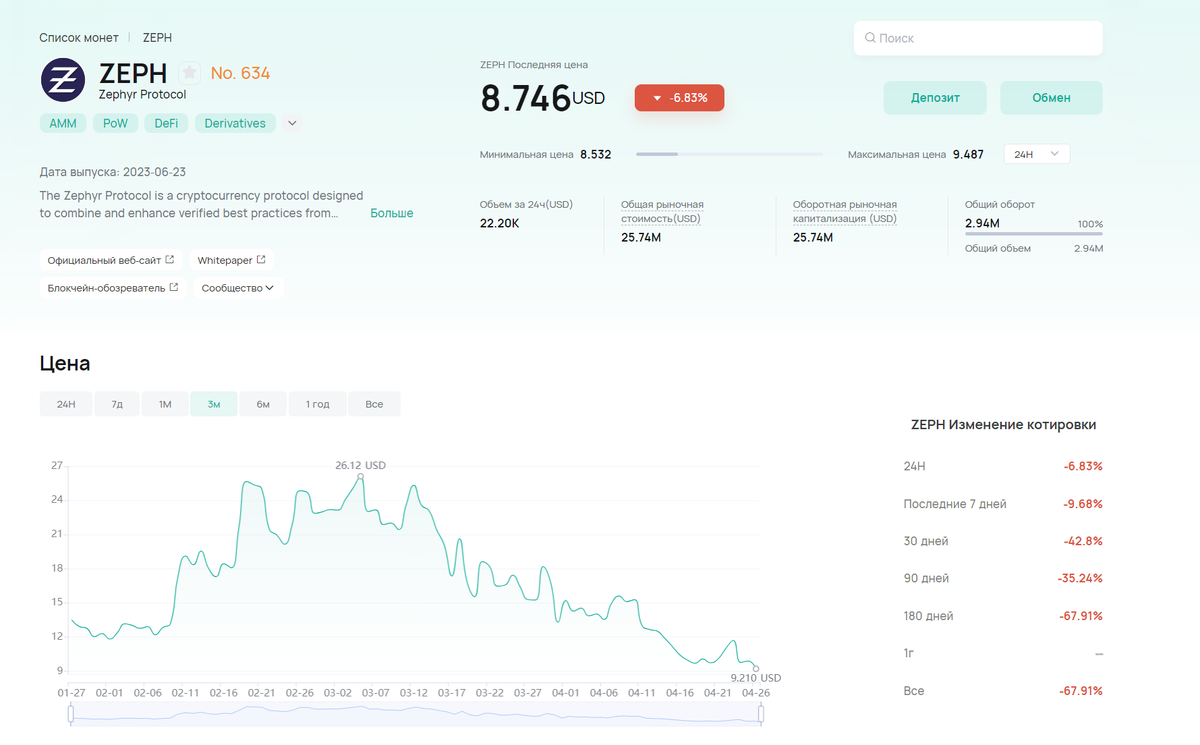Click the Минимальная цена 8.532 value

click(x=595, y=155)
